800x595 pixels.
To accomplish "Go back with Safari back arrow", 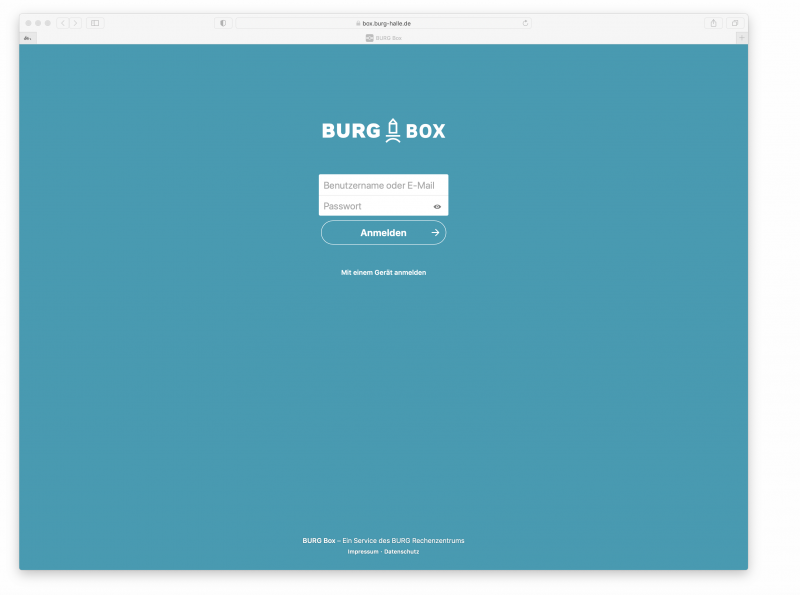I will click(x=63, y=23).
